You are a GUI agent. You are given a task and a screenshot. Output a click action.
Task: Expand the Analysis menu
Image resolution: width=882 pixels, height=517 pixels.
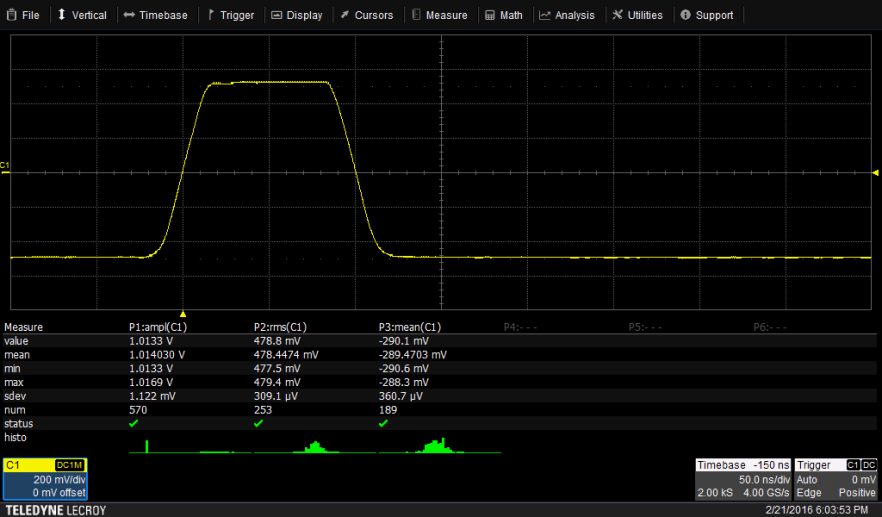click(x=567, y=15)
